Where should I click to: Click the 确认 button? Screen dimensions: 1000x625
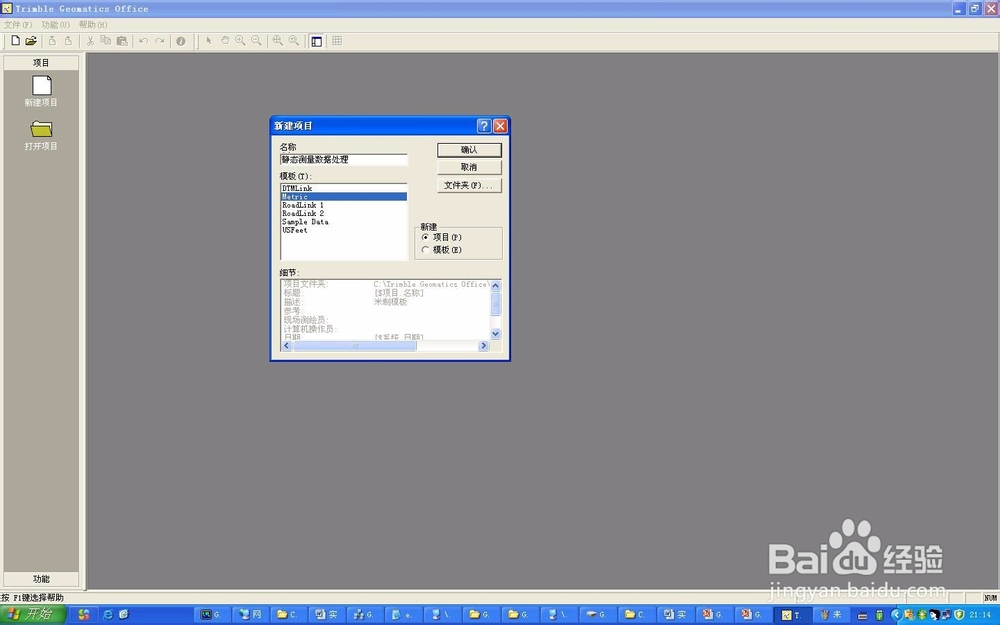tap(469, 150)
